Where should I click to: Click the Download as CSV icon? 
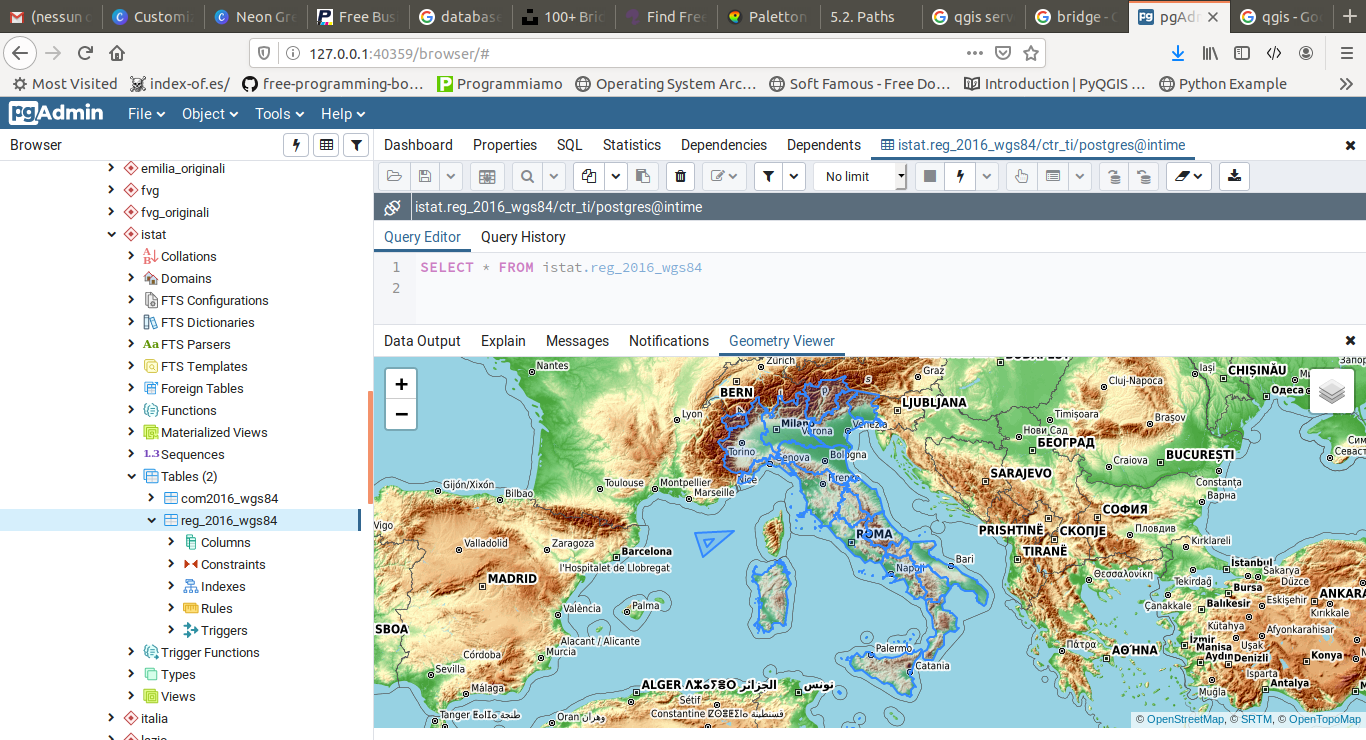1234,177
